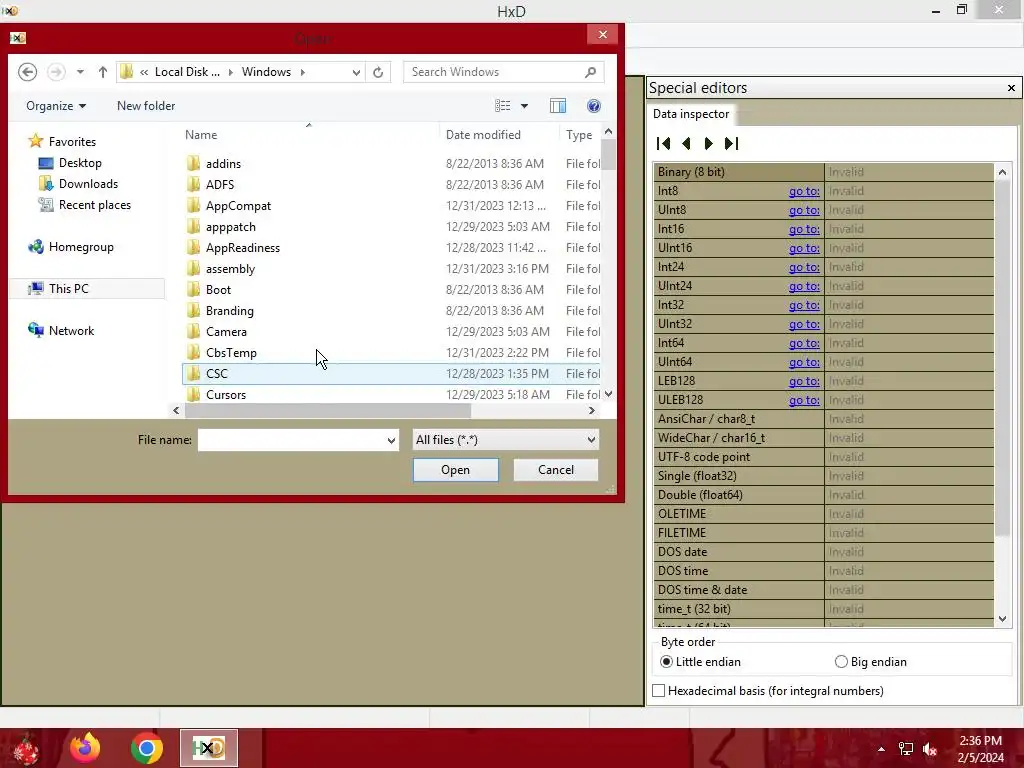Switch to the Data inspector tab
The height and width of the screenshot is (768, 1024).
691,114
